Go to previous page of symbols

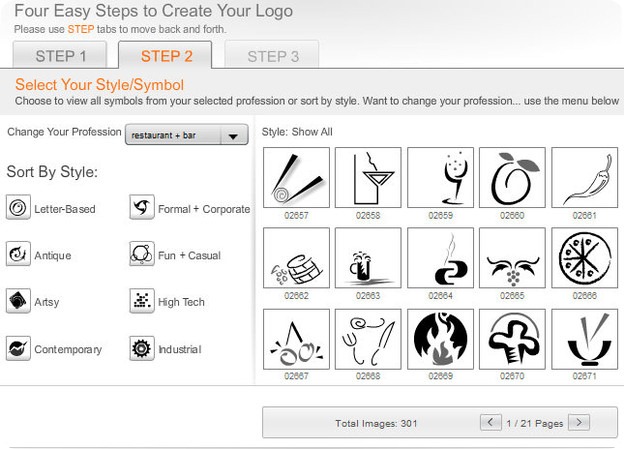490,423
